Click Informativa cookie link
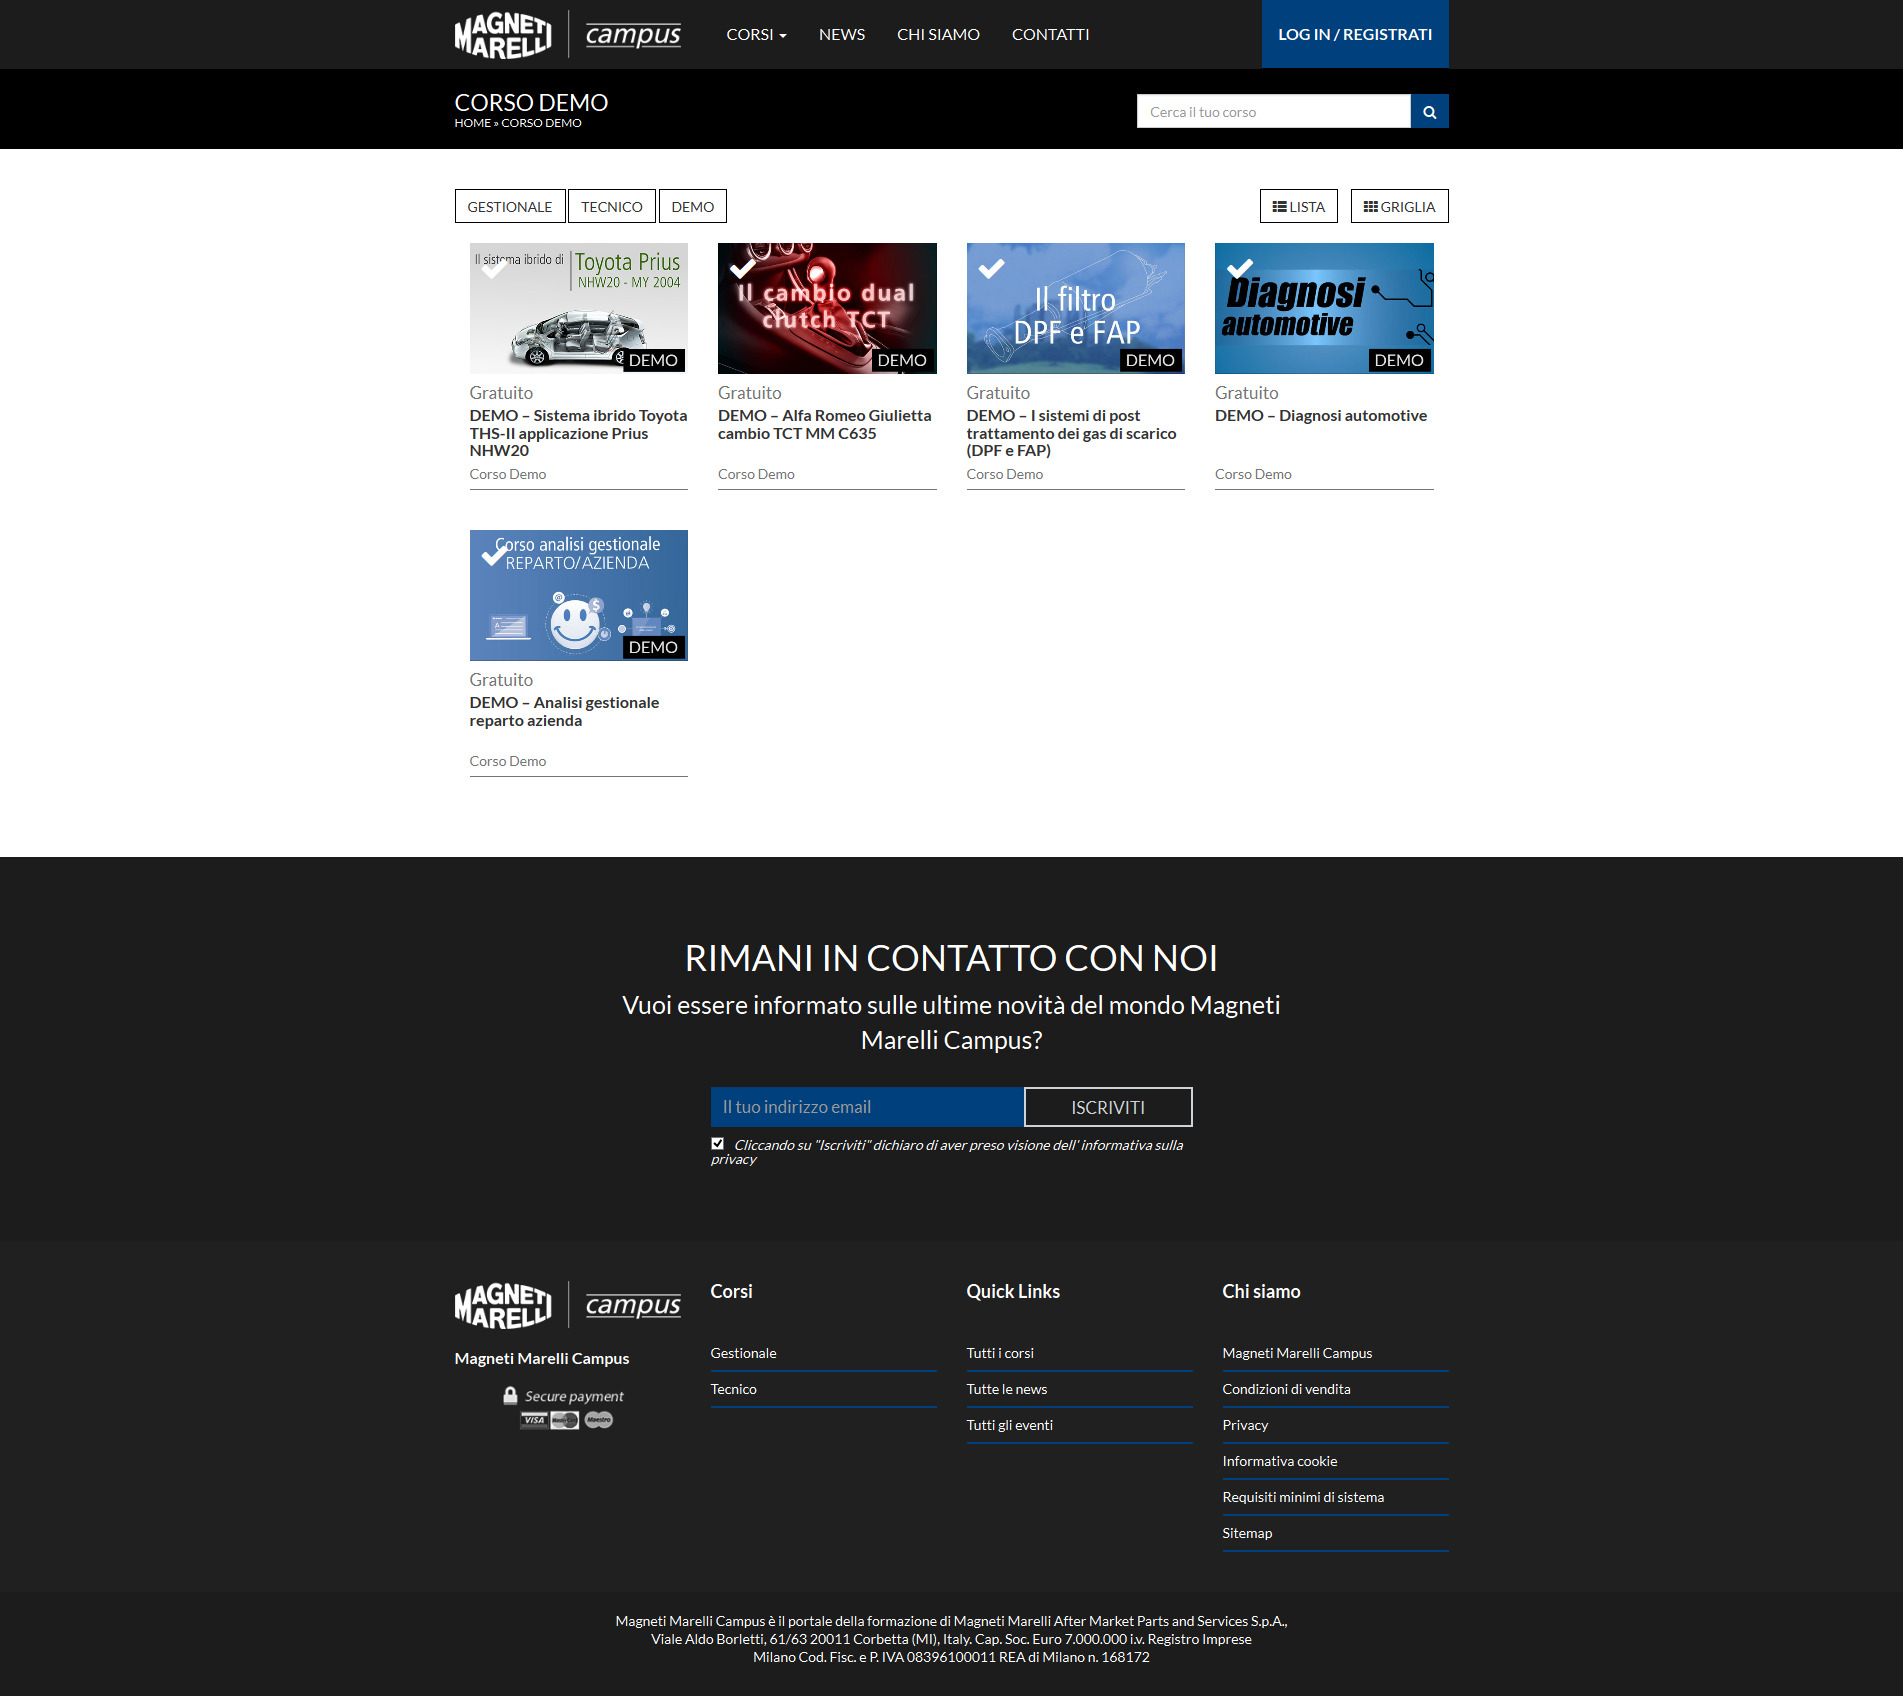The width and height of the screenshot is (1903, 1696). (1279, 1461)
